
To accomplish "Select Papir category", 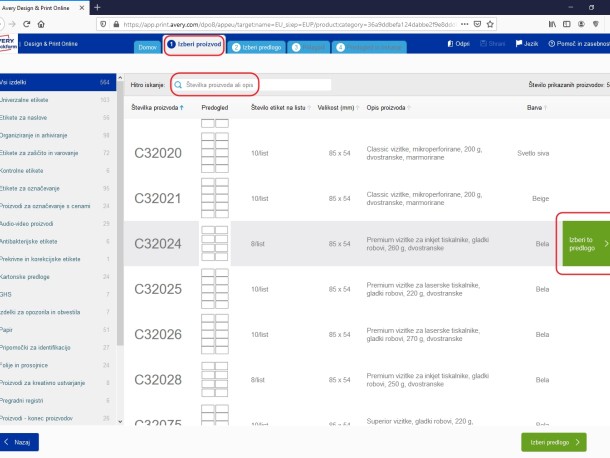I will coord(58,330).
